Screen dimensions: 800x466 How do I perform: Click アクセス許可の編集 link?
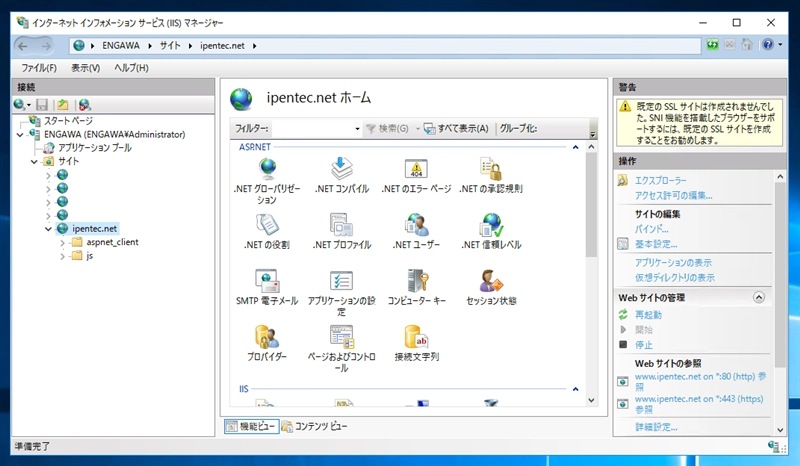point(673,195)
